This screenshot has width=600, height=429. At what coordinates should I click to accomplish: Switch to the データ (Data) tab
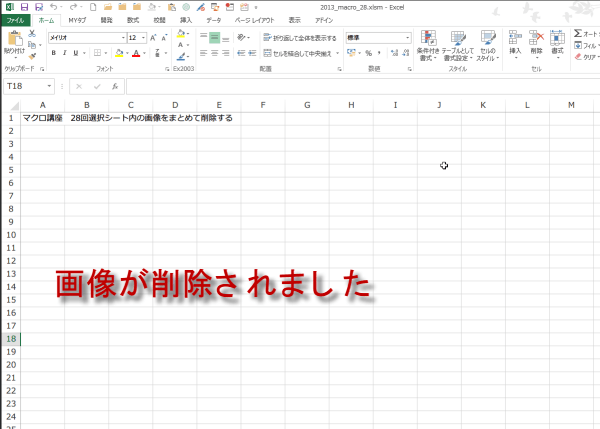point(214,20)
